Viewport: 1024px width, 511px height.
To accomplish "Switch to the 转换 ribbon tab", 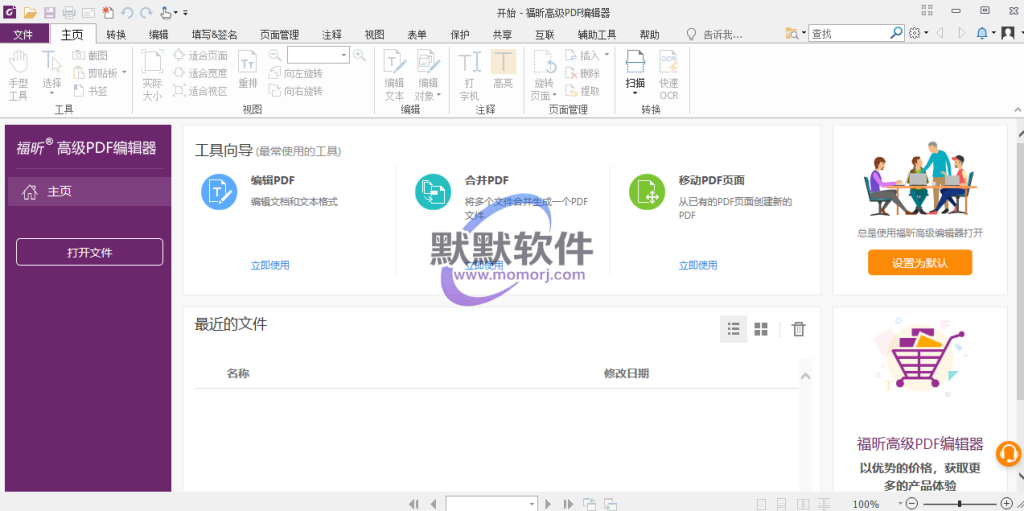I will point(116,34).
